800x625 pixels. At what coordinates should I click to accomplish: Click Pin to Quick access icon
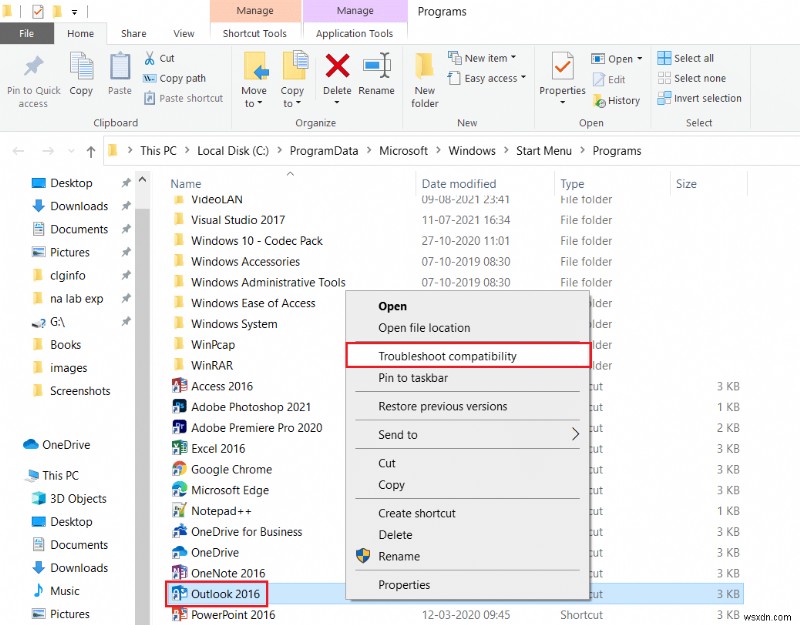click(33, 78)
